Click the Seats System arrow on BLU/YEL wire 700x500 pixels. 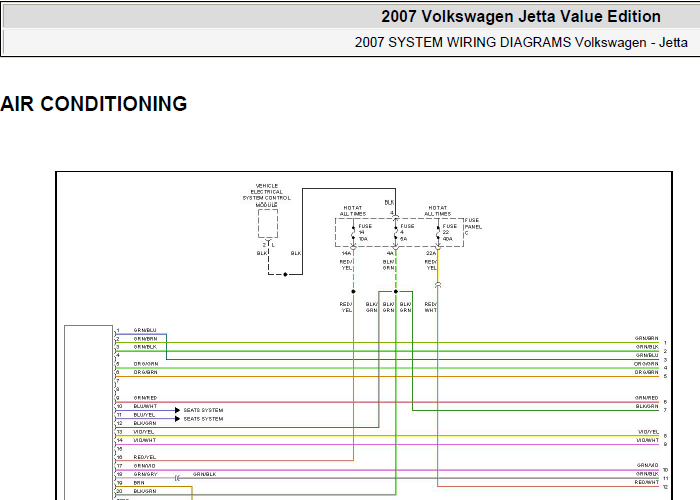point(179,419)
